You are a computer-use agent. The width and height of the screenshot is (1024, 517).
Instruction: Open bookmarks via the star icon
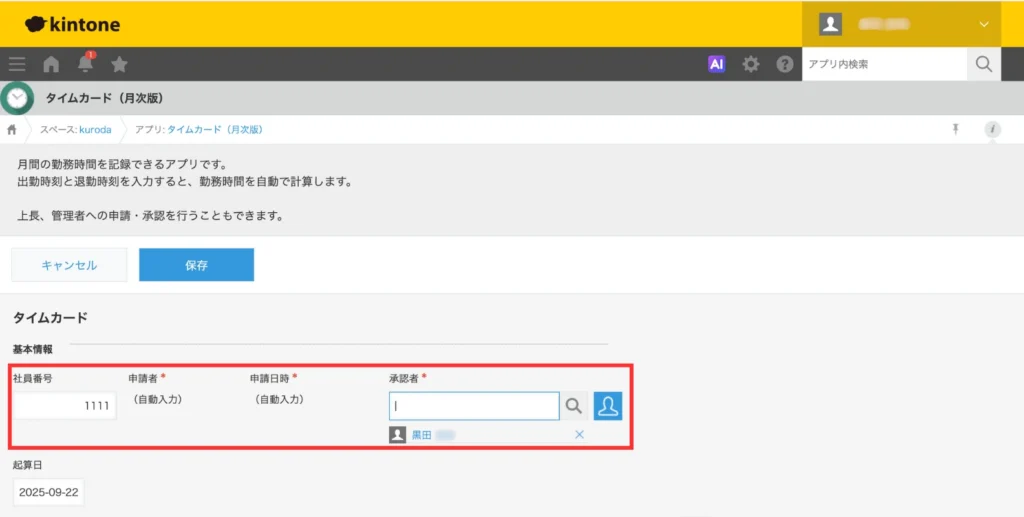(119, 64)
